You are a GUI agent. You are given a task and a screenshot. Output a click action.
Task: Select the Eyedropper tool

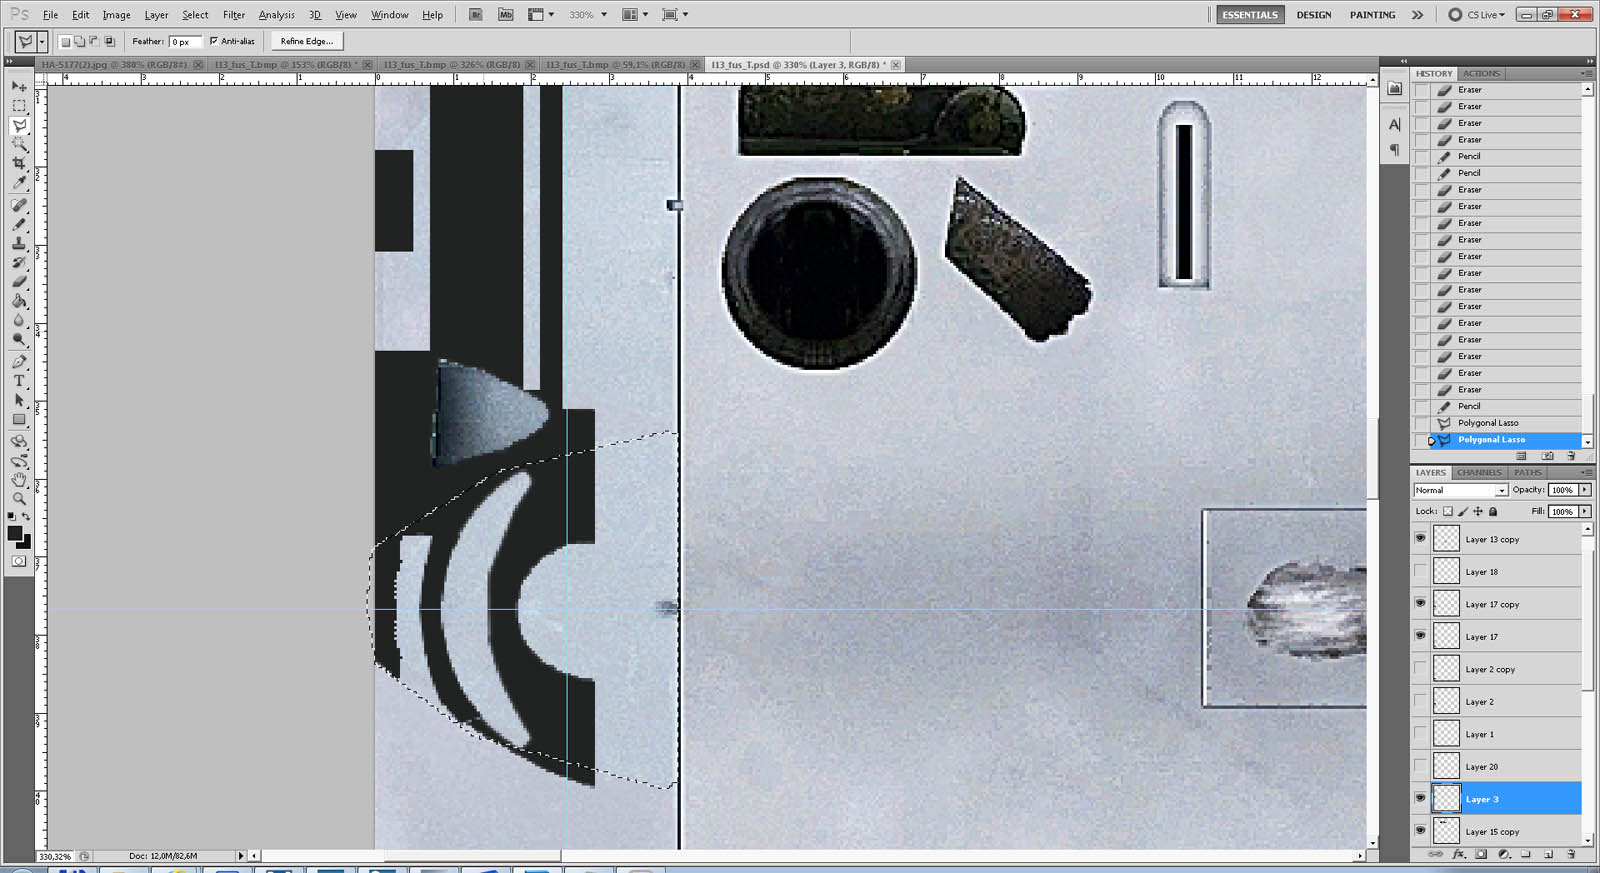pos(19,183)
